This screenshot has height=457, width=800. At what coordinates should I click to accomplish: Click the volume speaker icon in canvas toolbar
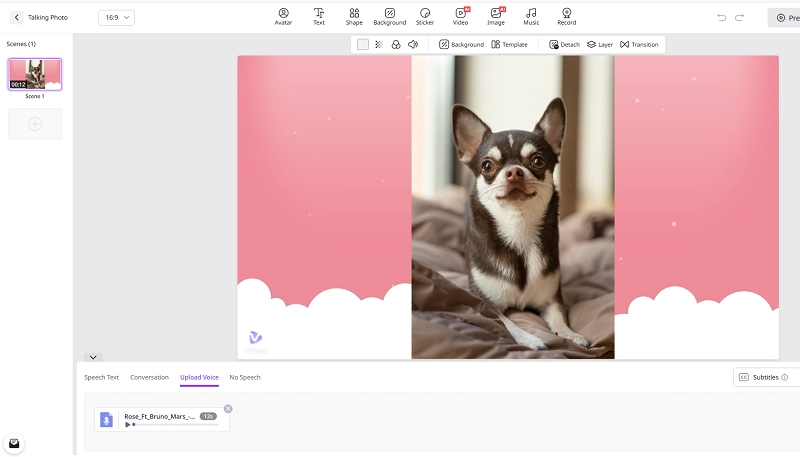(x=412, y=45)
